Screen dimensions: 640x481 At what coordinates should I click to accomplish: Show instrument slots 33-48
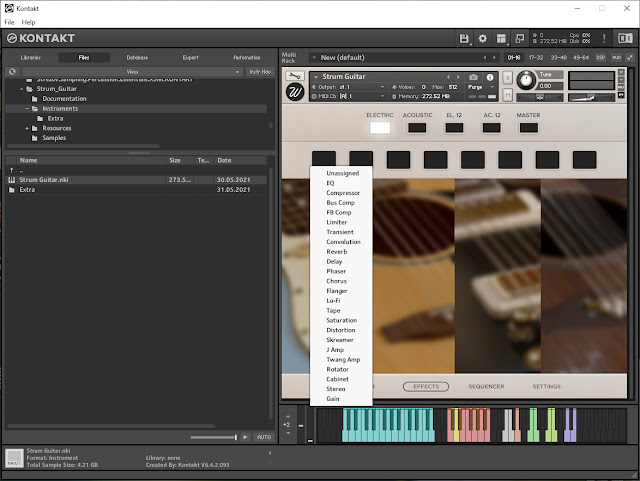coord(558,58)
